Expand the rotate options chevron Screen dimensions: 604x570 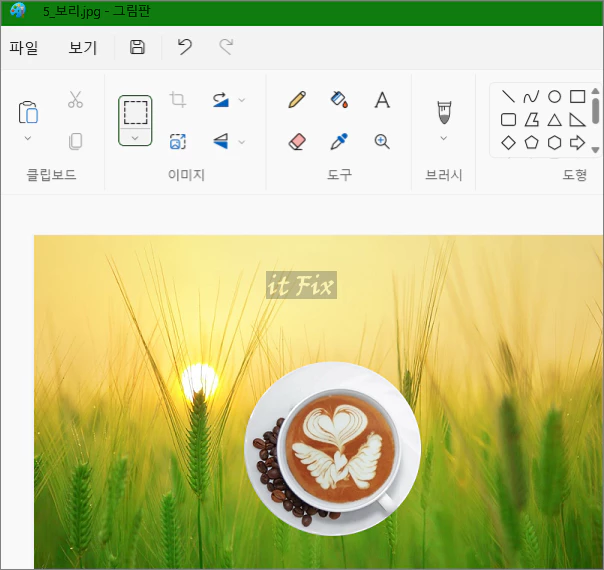242,100
